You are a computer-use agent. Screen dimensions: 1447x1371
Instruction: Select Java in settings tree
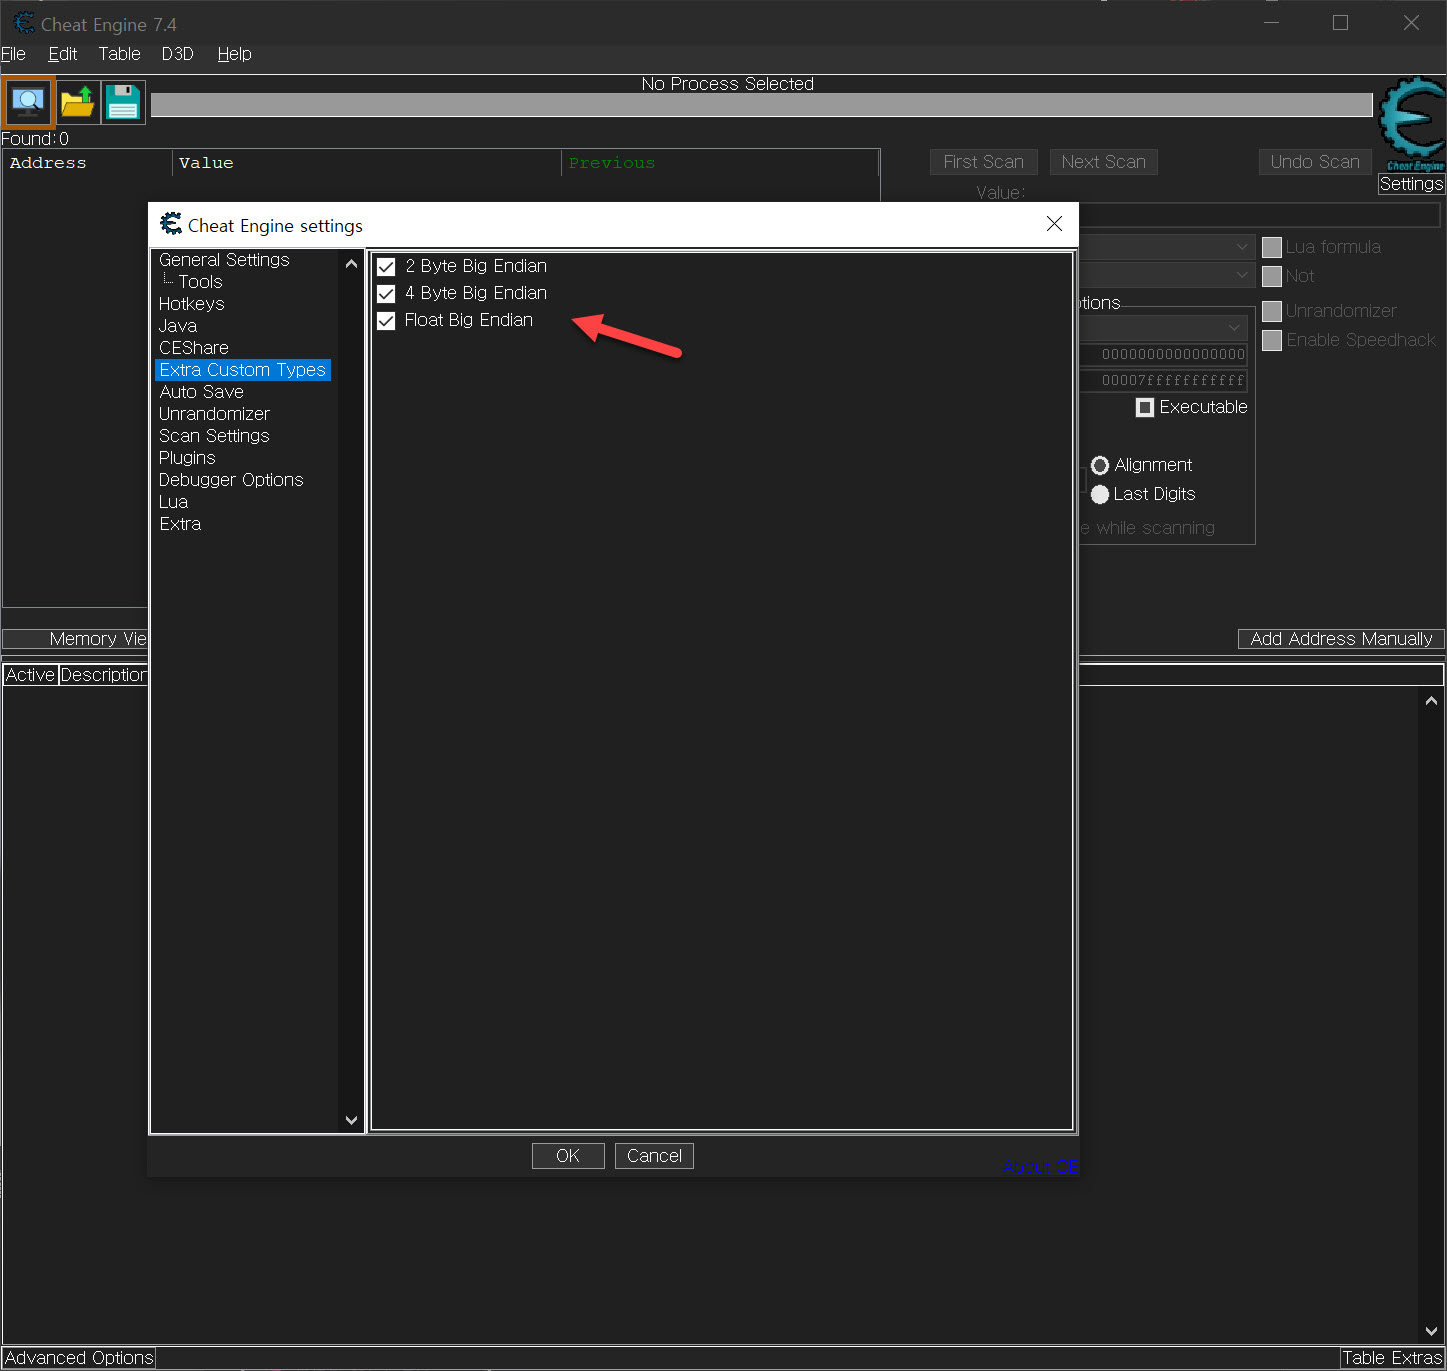(x=177, y=326)
